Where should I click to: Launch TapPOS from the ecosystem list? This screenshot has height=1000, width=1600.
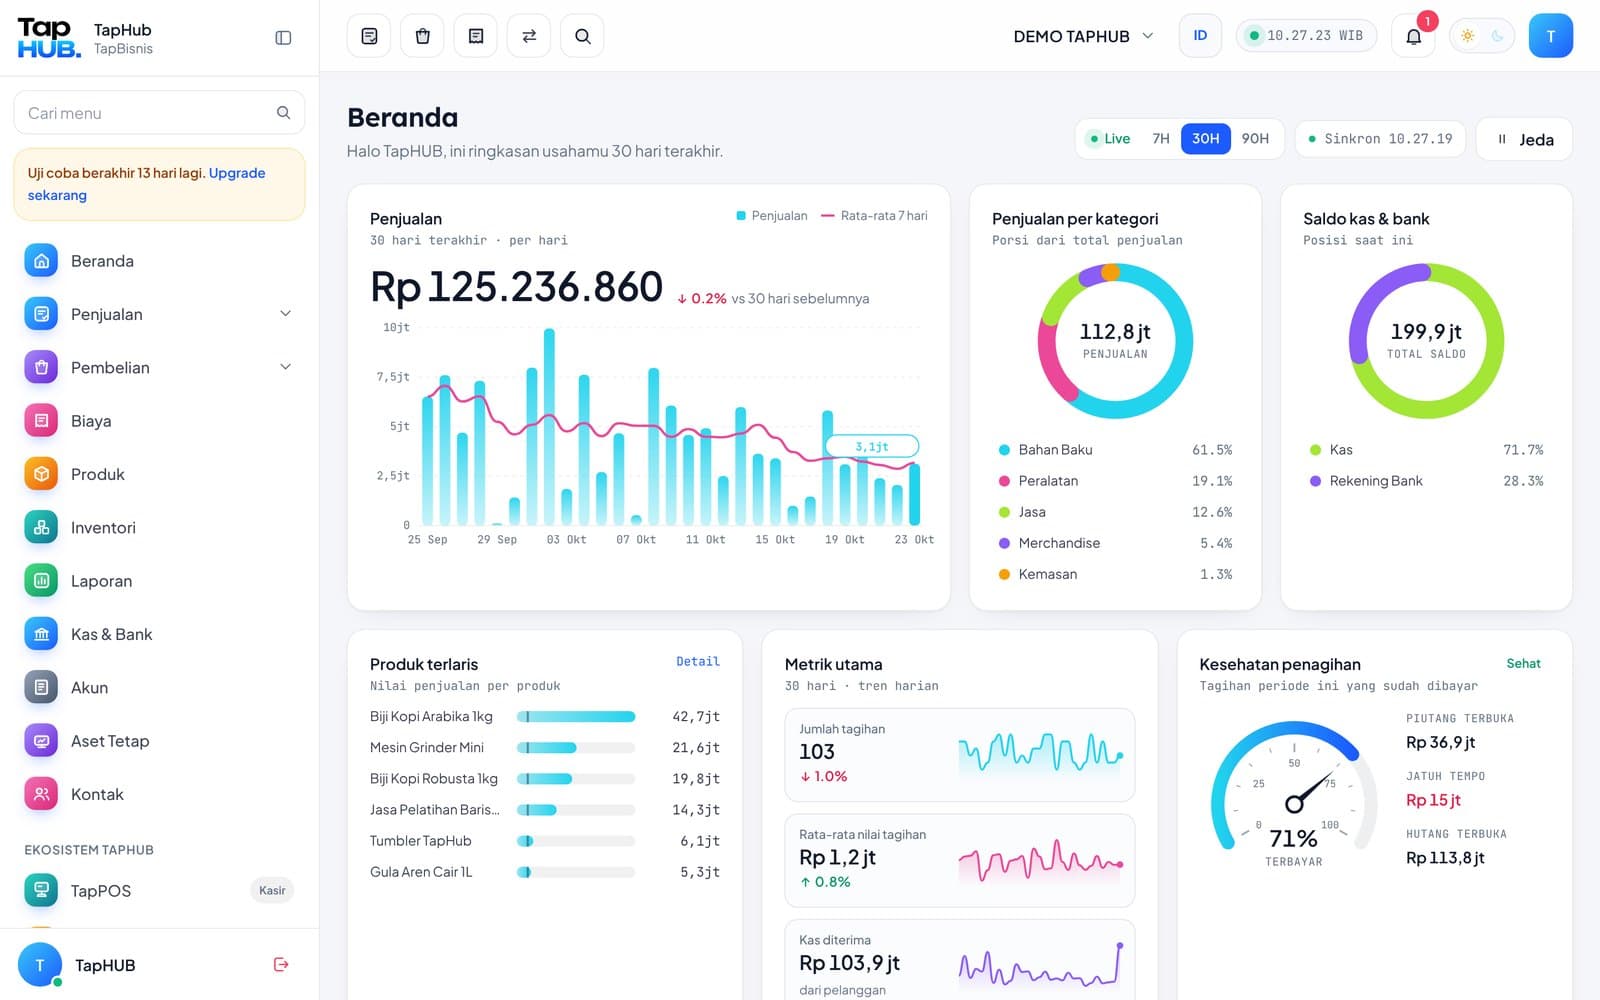point(160,890)
